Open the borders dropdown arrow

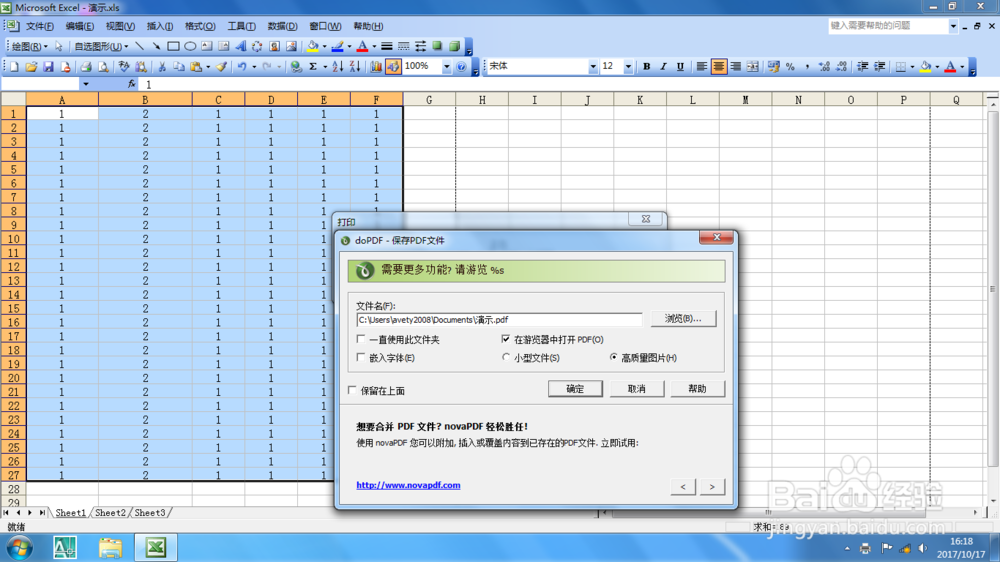(x=912, y=66)
